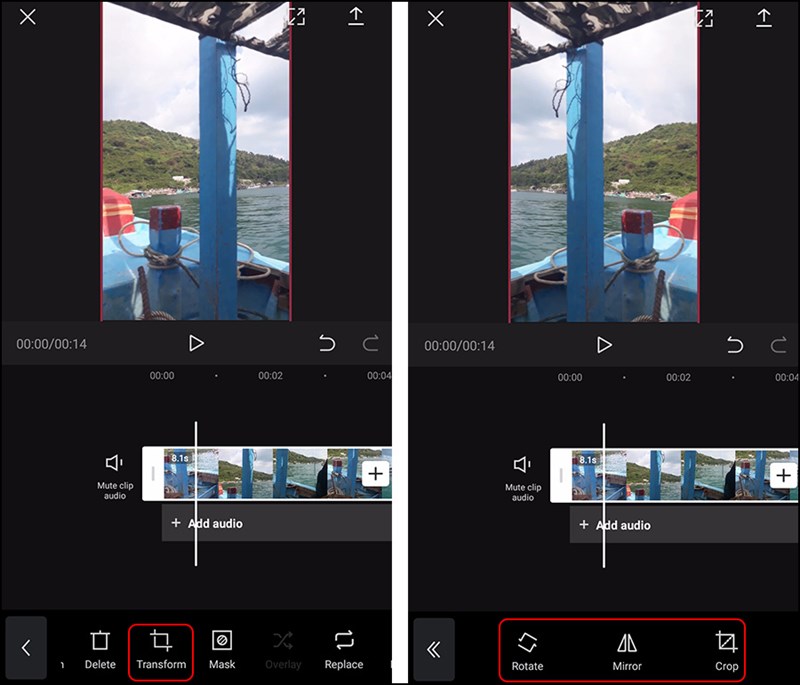Open the Mask tool
The image size is (800, 685).
222,649
